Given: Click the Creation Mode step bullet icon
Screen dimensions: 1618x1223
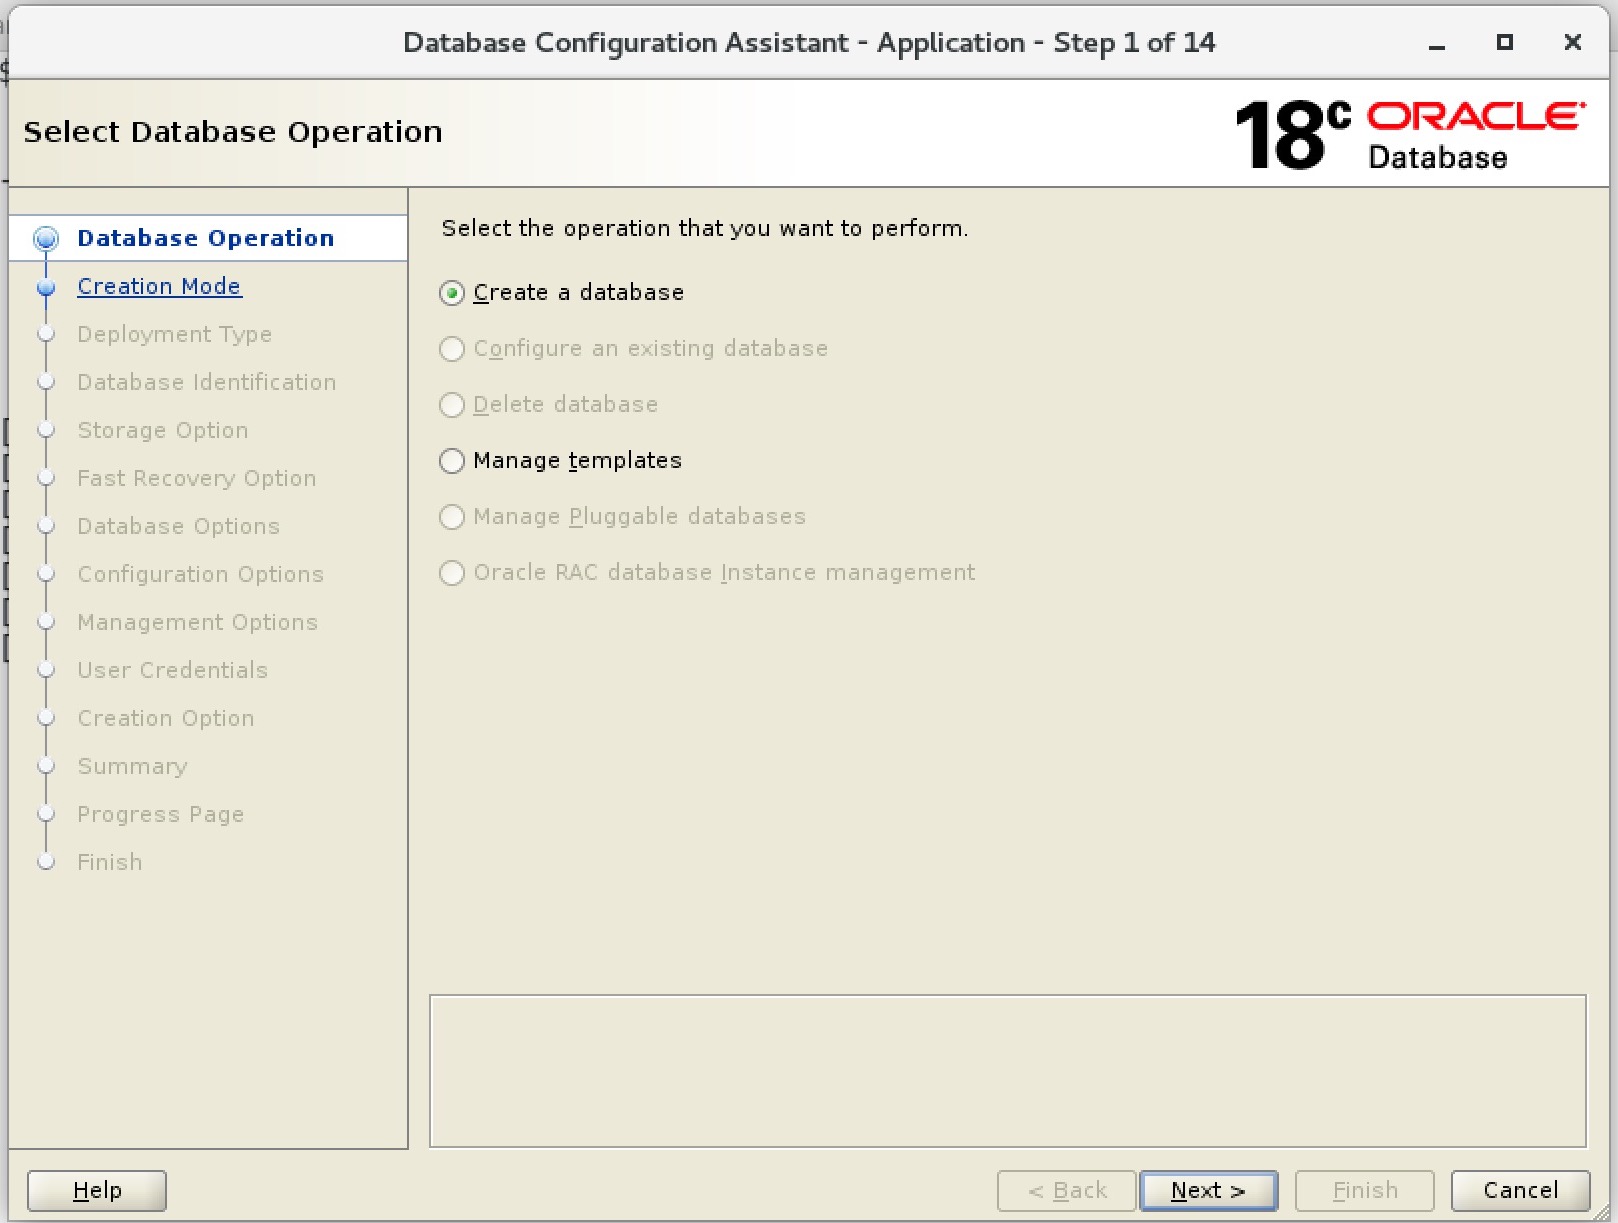Looking at the screenshot, I should 46,288.
